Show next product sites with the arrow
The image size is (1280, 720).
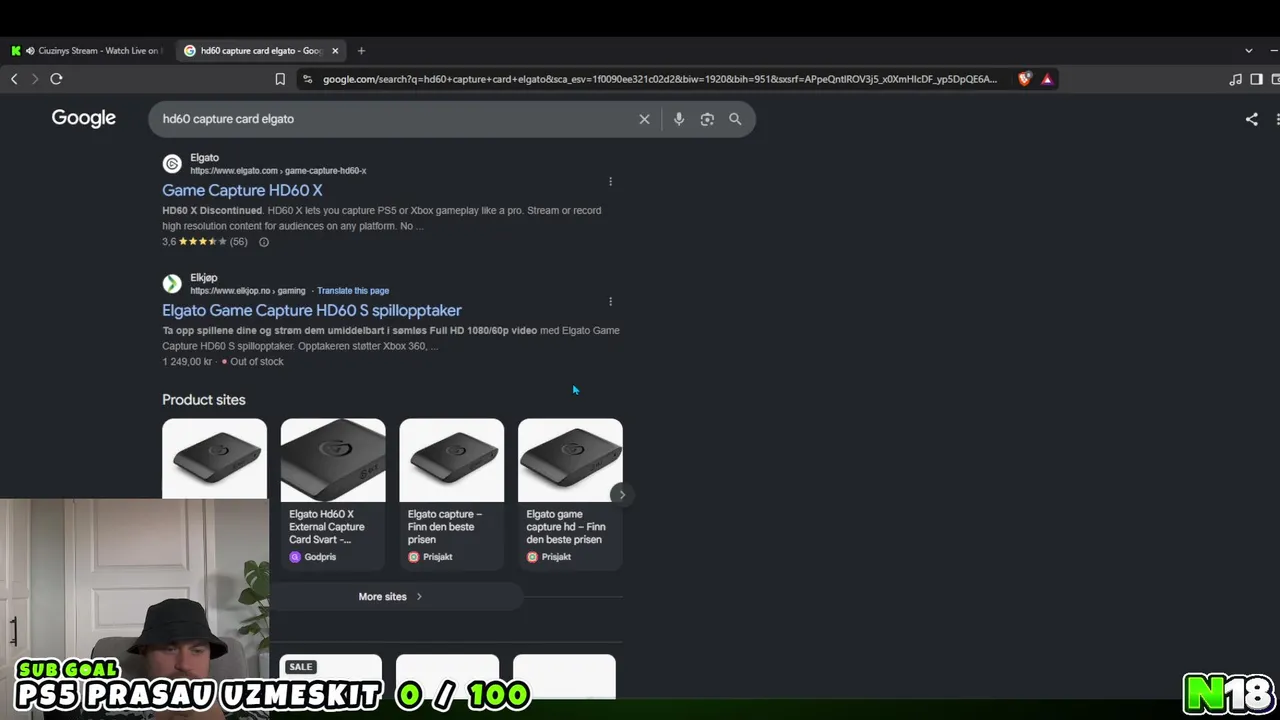coord(621,494)
